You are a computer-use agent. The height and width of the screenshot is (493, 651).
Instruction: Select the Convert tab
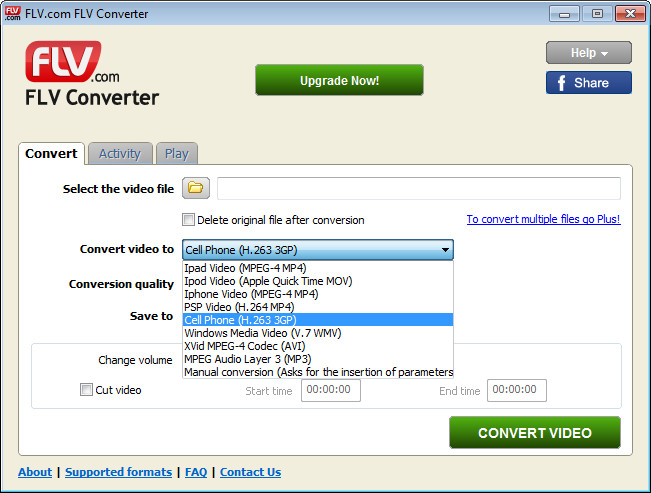point(51,154)
